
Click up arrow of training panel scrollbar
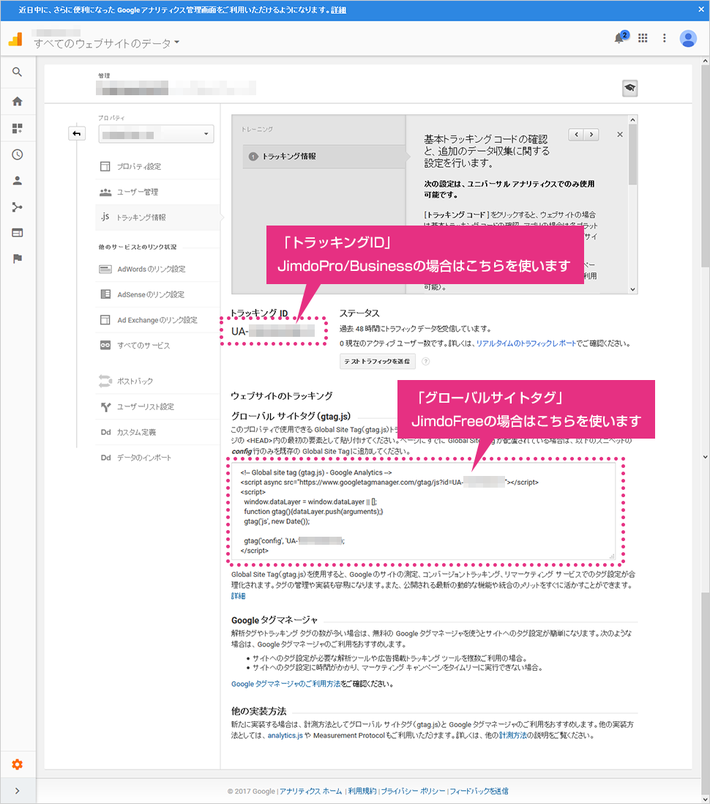[633, 119]
